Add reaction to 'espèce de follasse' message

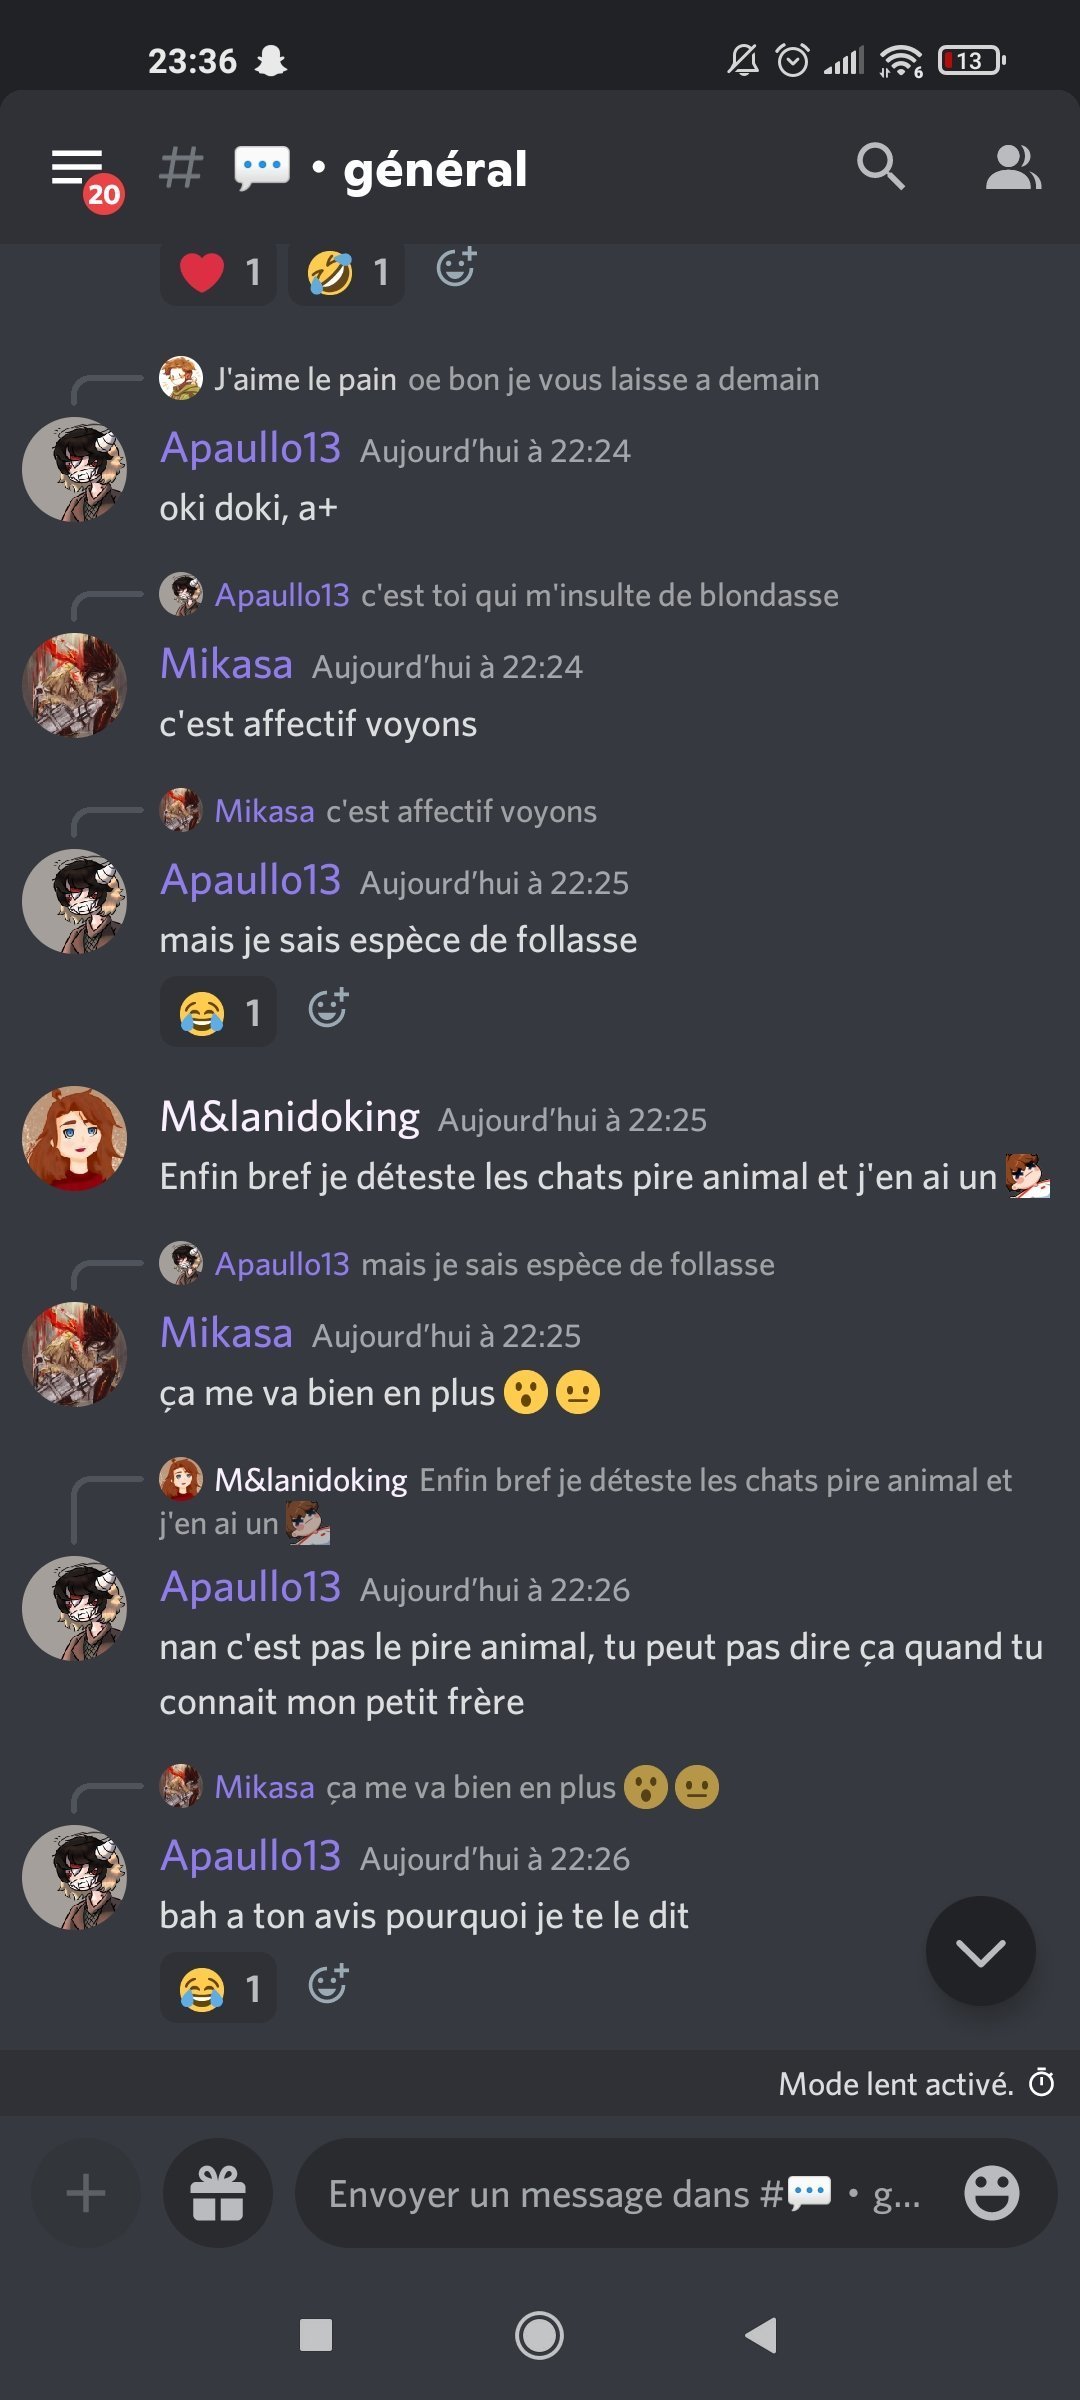328,1009
